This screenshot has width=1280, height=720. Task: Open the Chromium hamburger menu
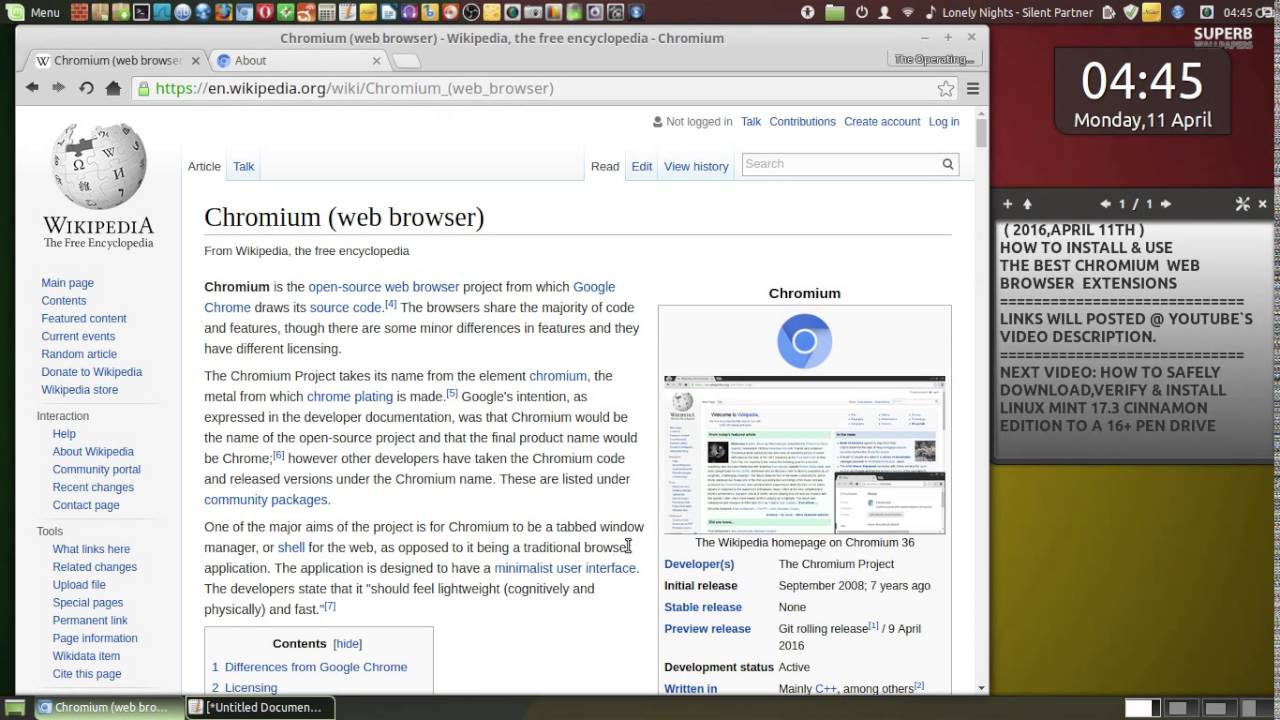(972, 88)
